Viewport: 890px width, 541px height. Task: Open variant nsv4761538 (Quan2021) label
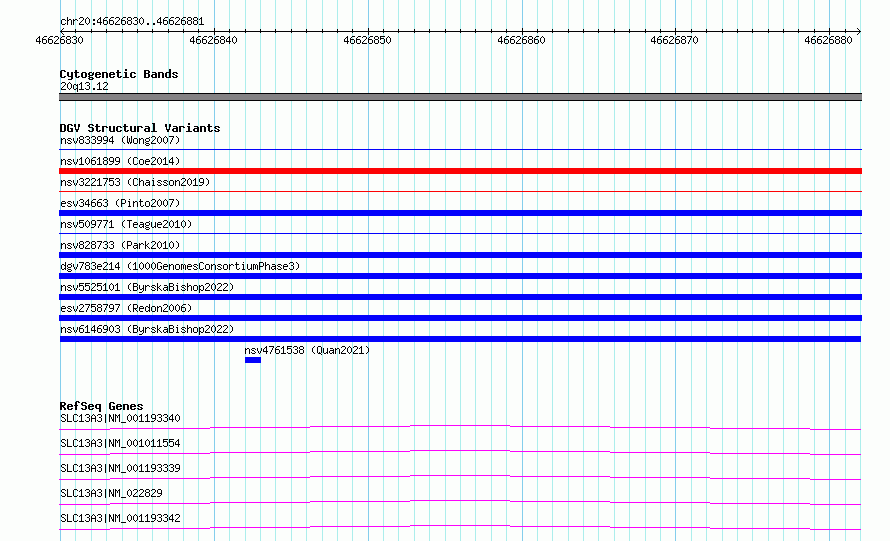307,350
